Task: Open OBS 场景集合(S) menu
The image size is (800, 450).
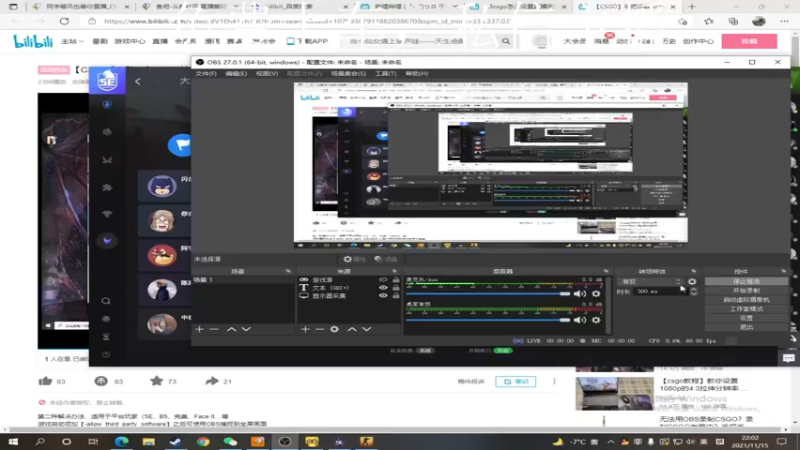Action: click(348, 73)
